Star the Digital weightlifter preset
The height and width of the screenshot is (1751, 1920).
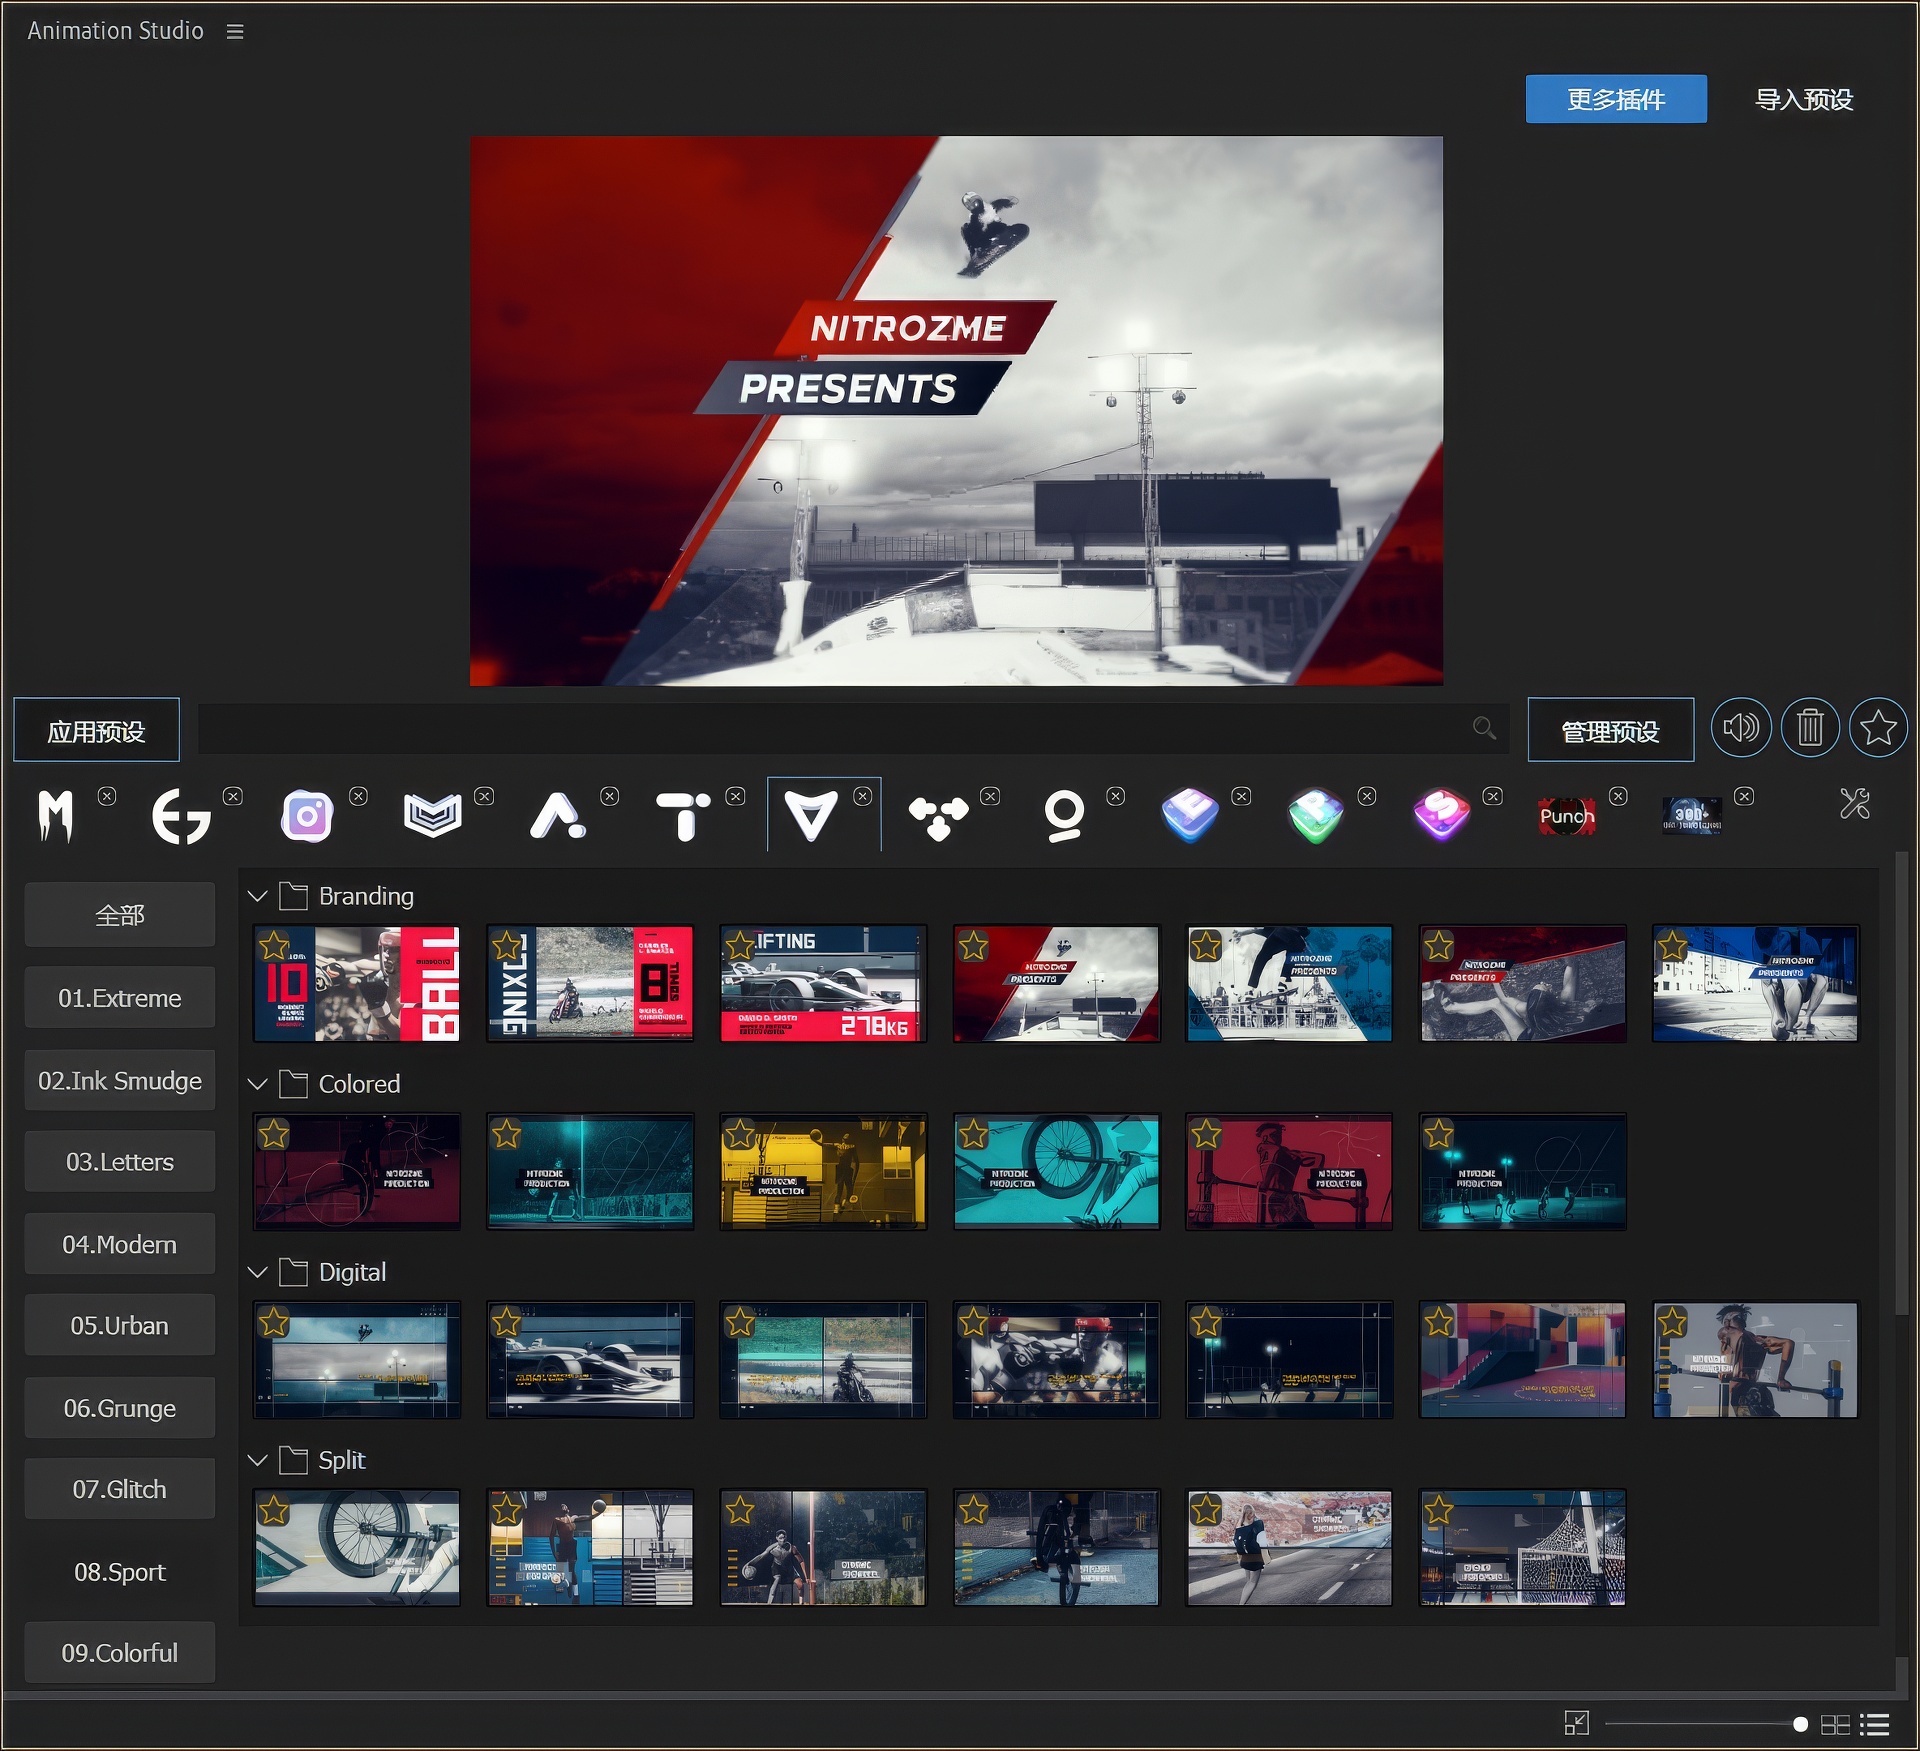(1672, 1322)
